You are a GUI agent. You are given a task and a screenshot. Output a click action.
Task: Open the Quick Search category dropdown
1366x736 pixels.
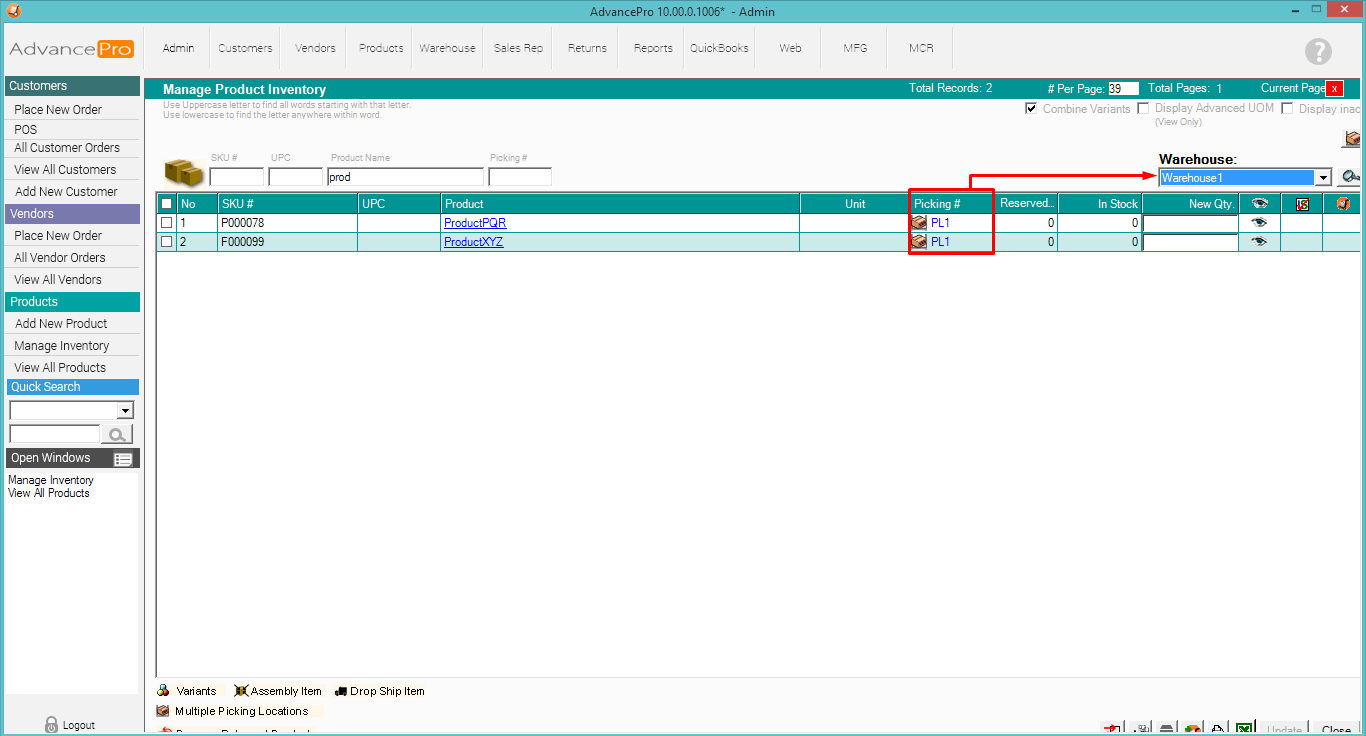point(125,411)
